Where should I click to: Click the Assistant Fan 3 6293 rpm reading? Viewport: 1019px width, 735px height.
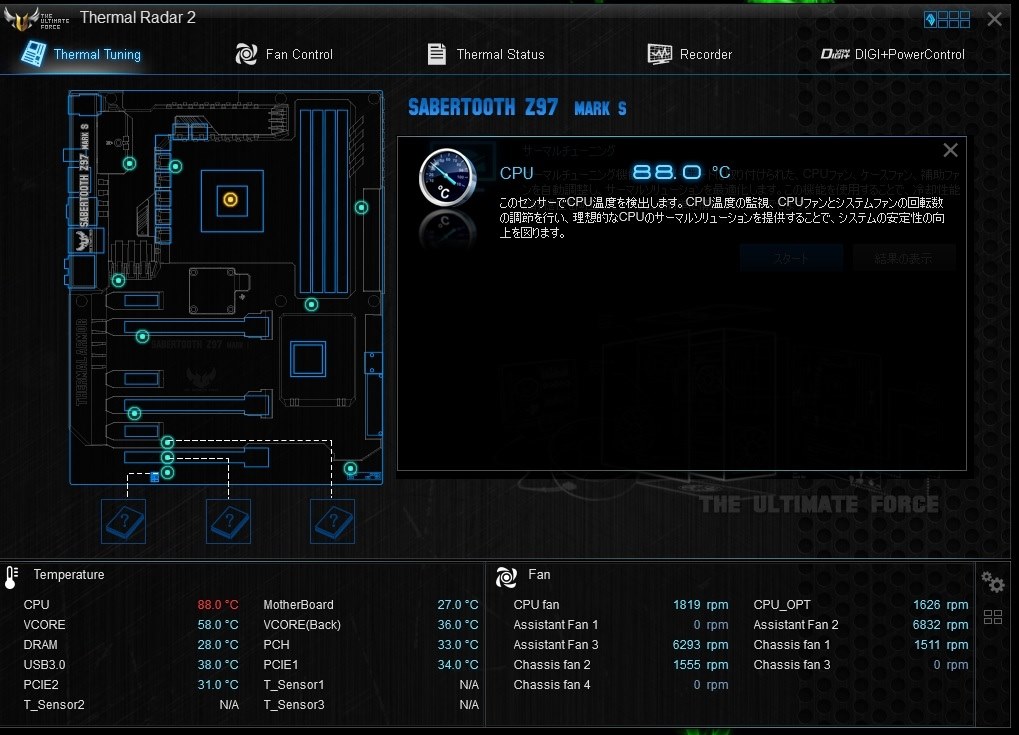click(701, 645)
